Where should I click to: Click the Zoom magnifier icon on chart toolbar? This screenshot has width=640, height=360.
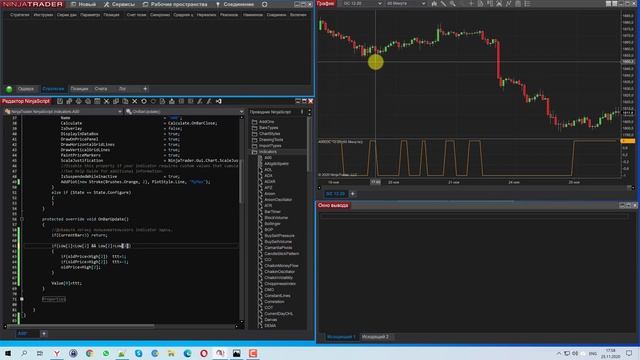(x=453, y=4)
